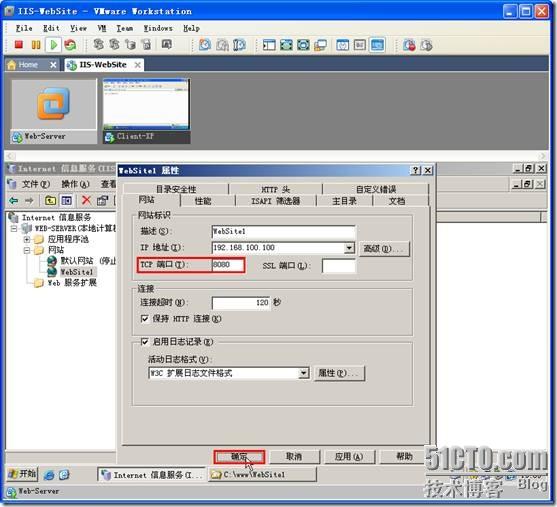Click the highlighted console view icon
The height and width of the screenshot is (507, 557).
[377, 45]
